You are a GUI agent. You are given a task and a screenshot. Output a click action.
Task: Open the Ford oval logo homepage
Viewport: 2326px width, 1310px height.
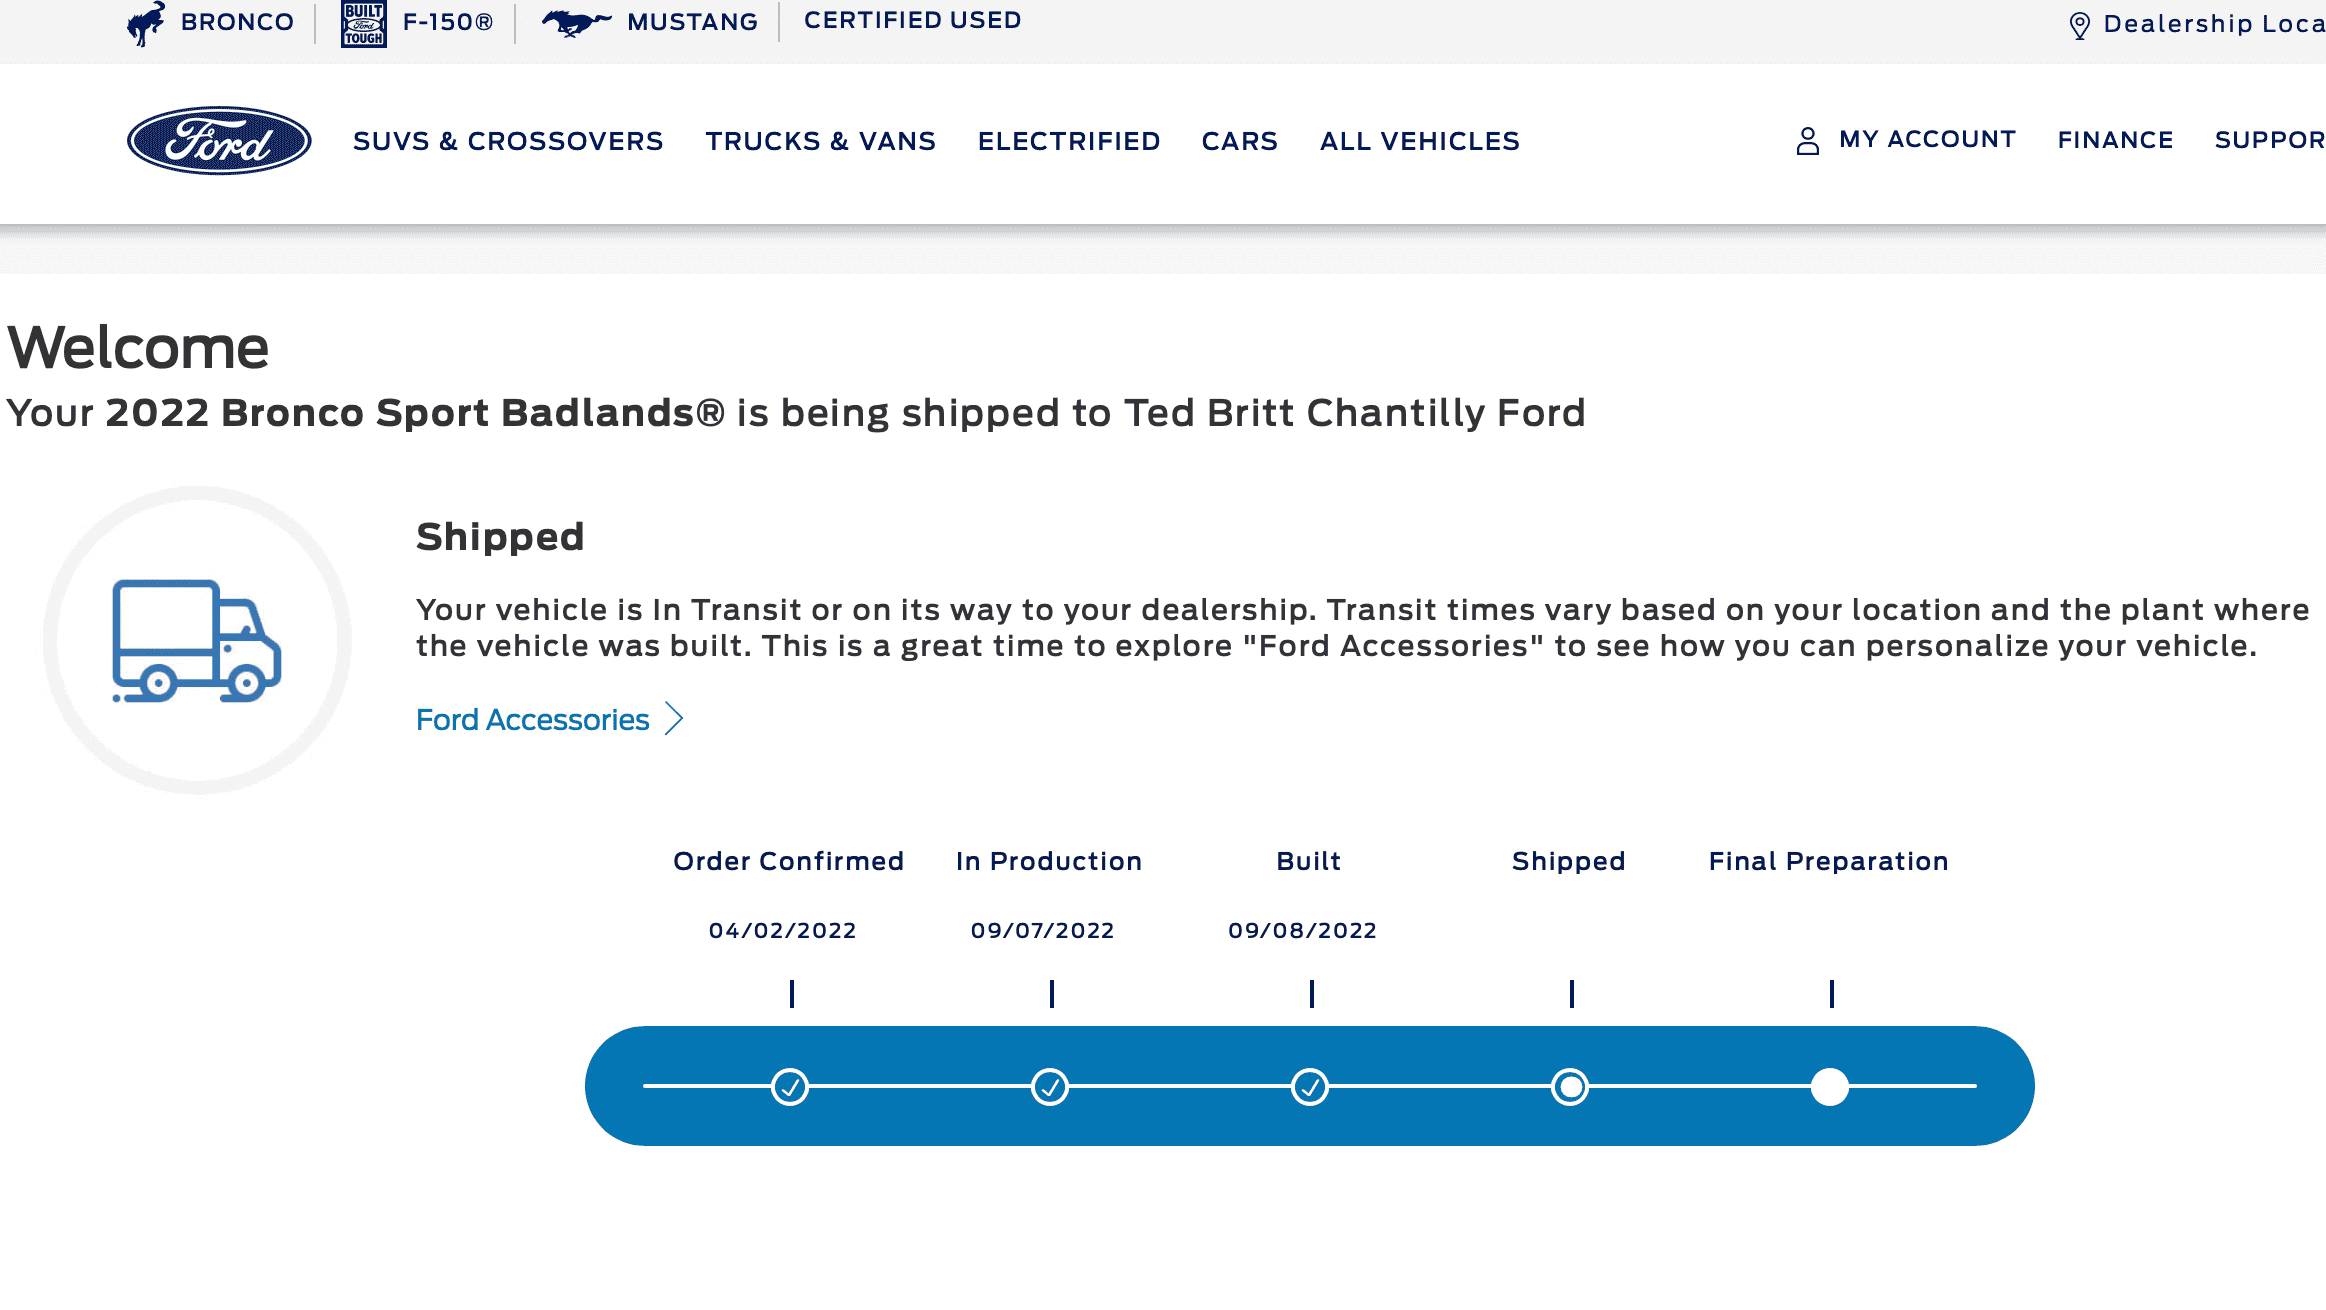217,141
